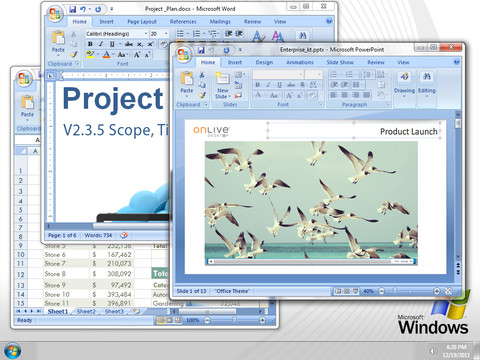Switch to the Sheet2 worksheet tab
Viewport: 480px width, 360px height.
click(x=86, y=311)
